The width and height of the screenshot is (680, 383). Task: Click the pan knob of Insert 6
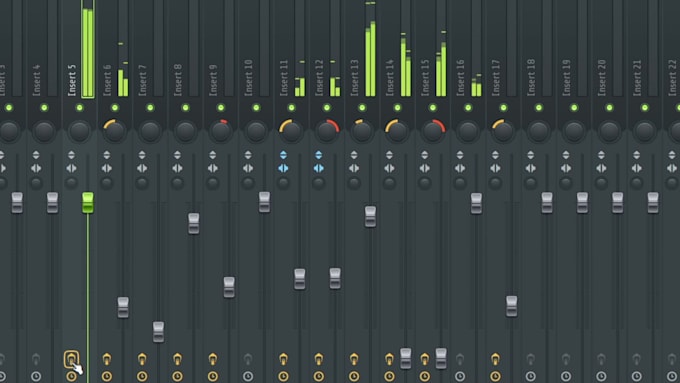coord(114,131)
